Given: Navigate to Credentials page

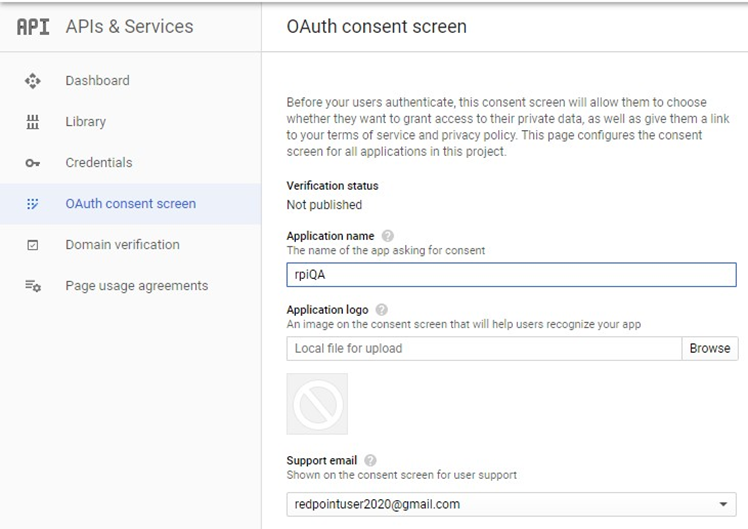Looking at the screenshot, I should click(98, 163).
